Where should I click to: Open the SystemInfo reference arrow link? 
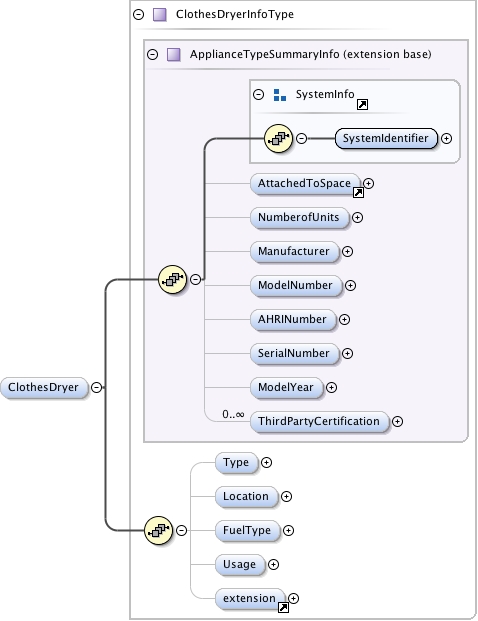coord(362,105)
